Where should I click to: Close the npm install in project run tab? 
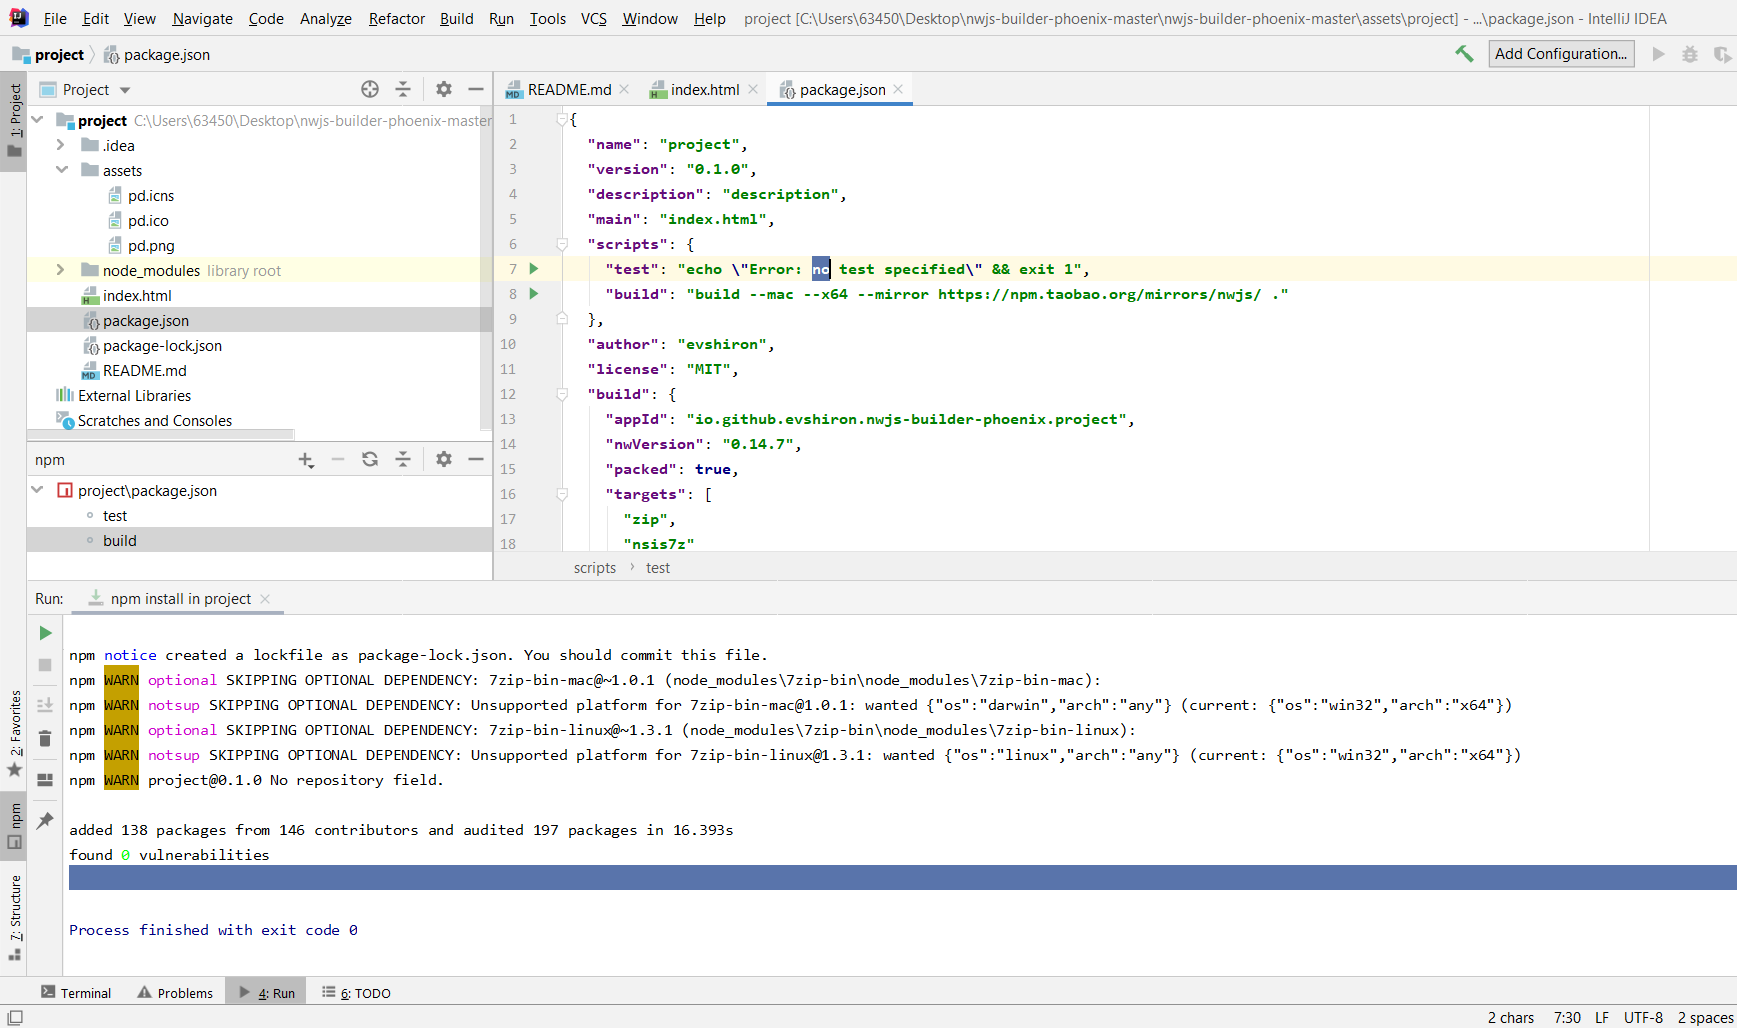(x=265, y=599)
